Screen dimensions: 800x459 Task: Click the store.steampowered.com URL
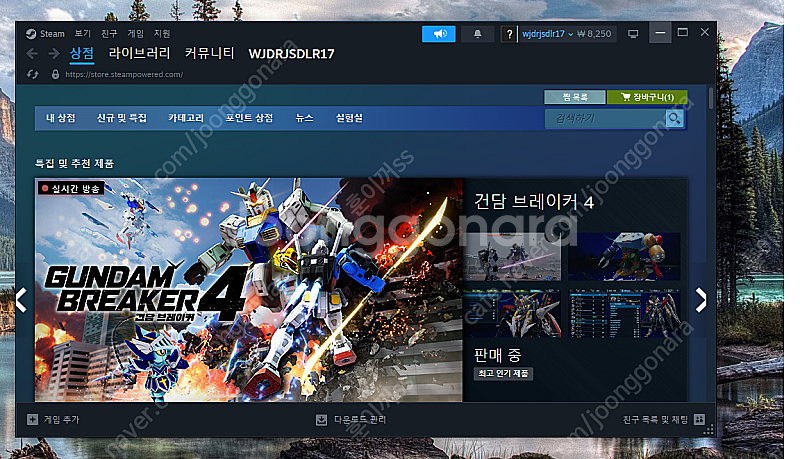(124, 74)
